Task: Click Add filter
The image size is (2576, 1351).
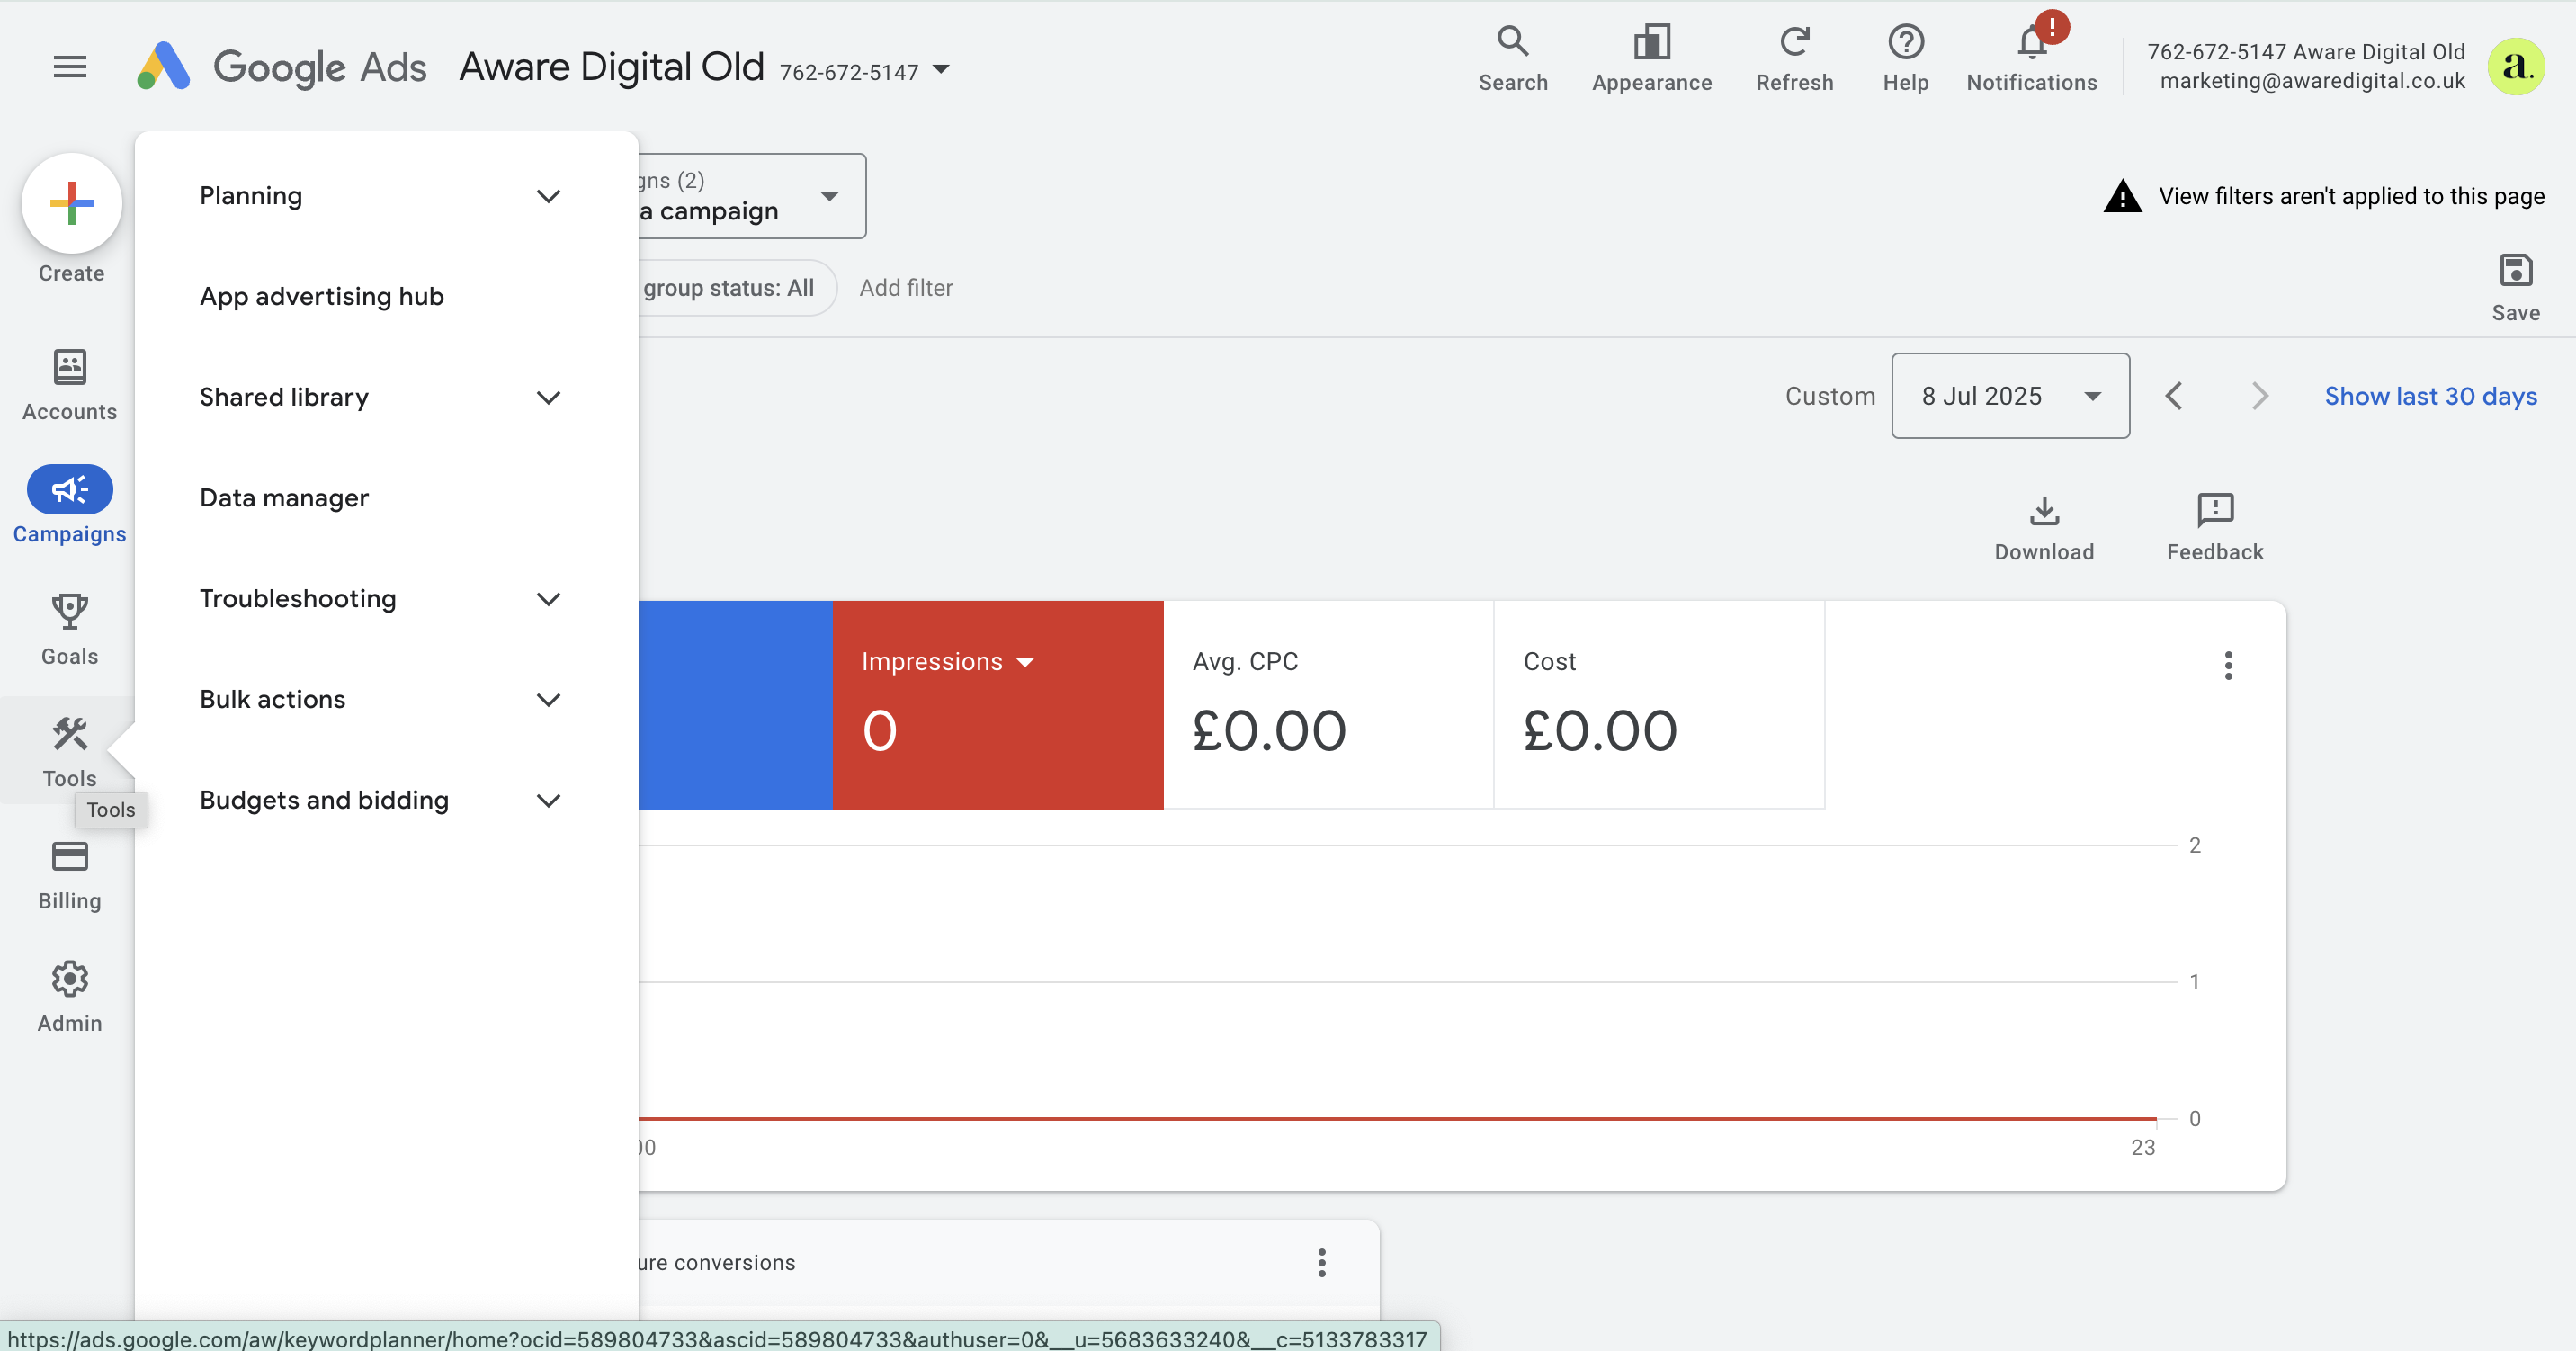Action: (x=906, y=288)
